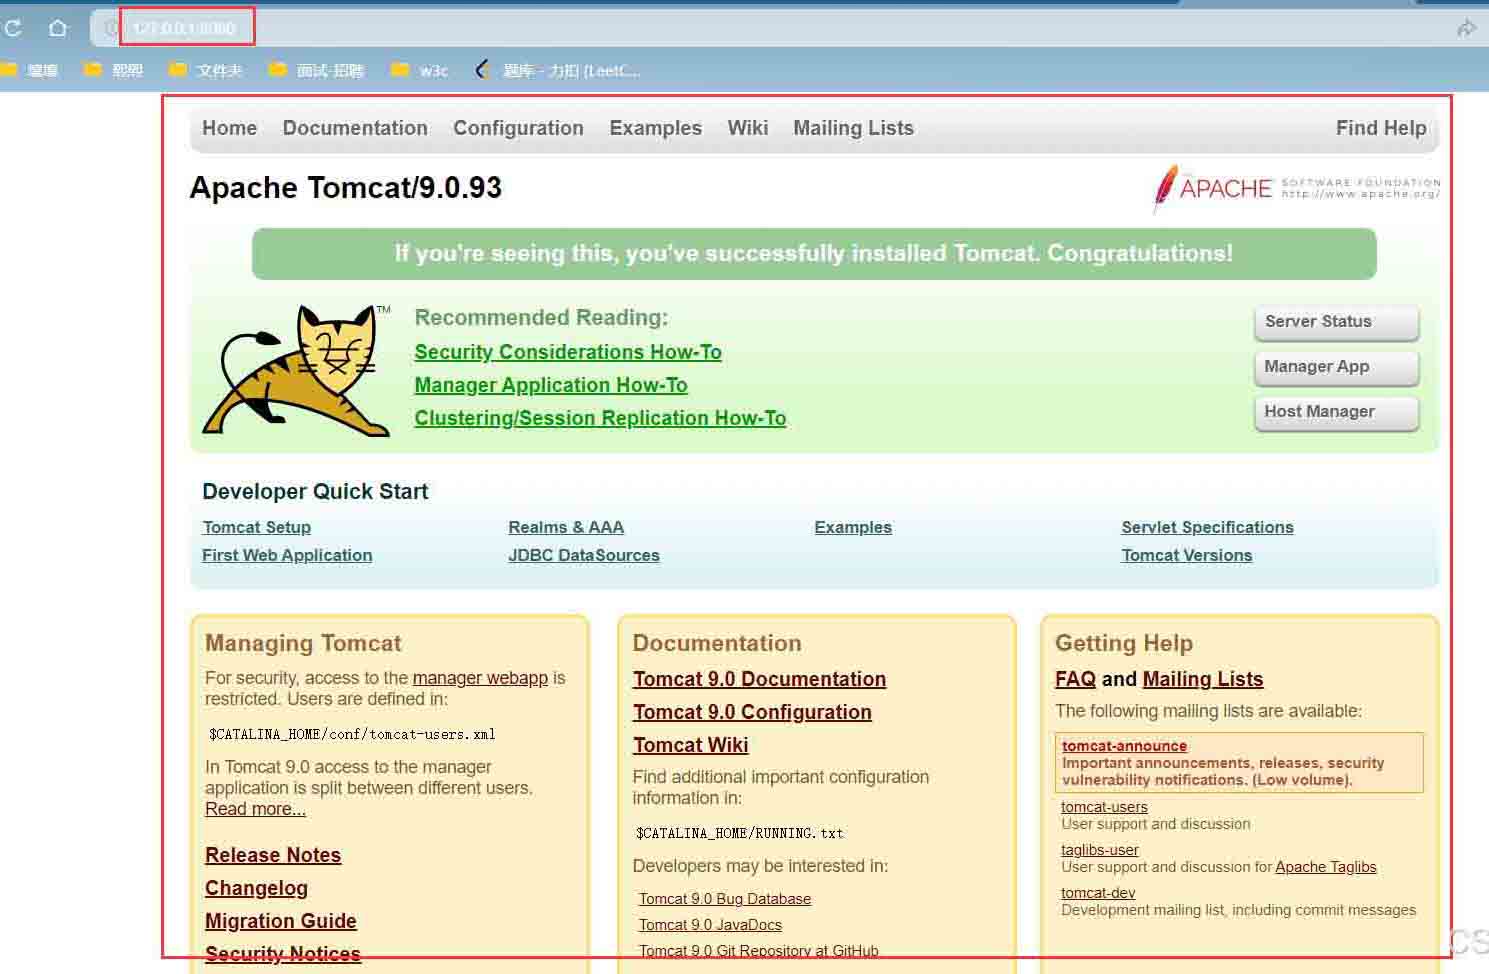
Task: Open the LeetCode bookmark in bookmarks bar
Action: click(x=558, y=70)
